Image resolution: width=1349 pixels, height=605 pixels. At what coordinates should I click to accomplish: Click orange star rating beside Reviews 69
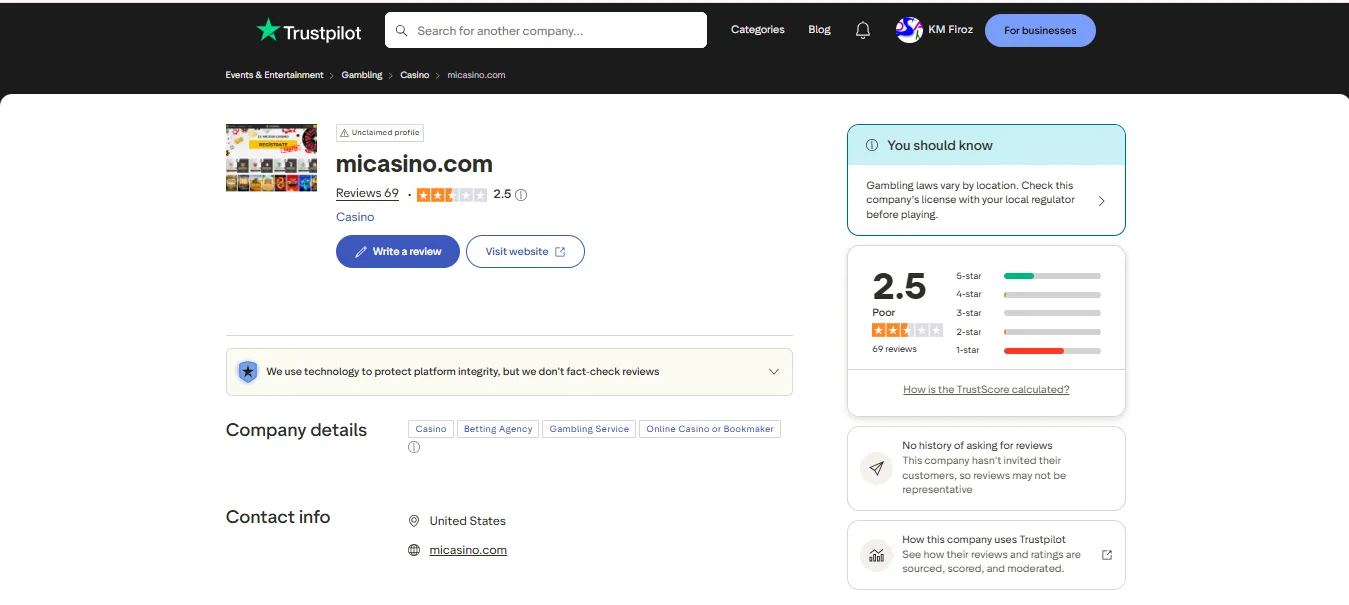(x=452, y=195)
